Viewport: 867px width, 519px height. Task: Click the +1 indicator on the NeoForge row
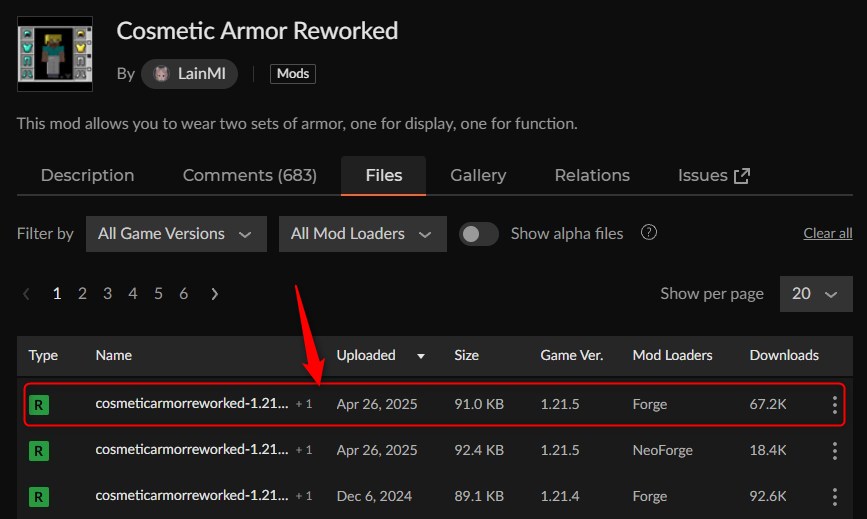coord(304,450)
